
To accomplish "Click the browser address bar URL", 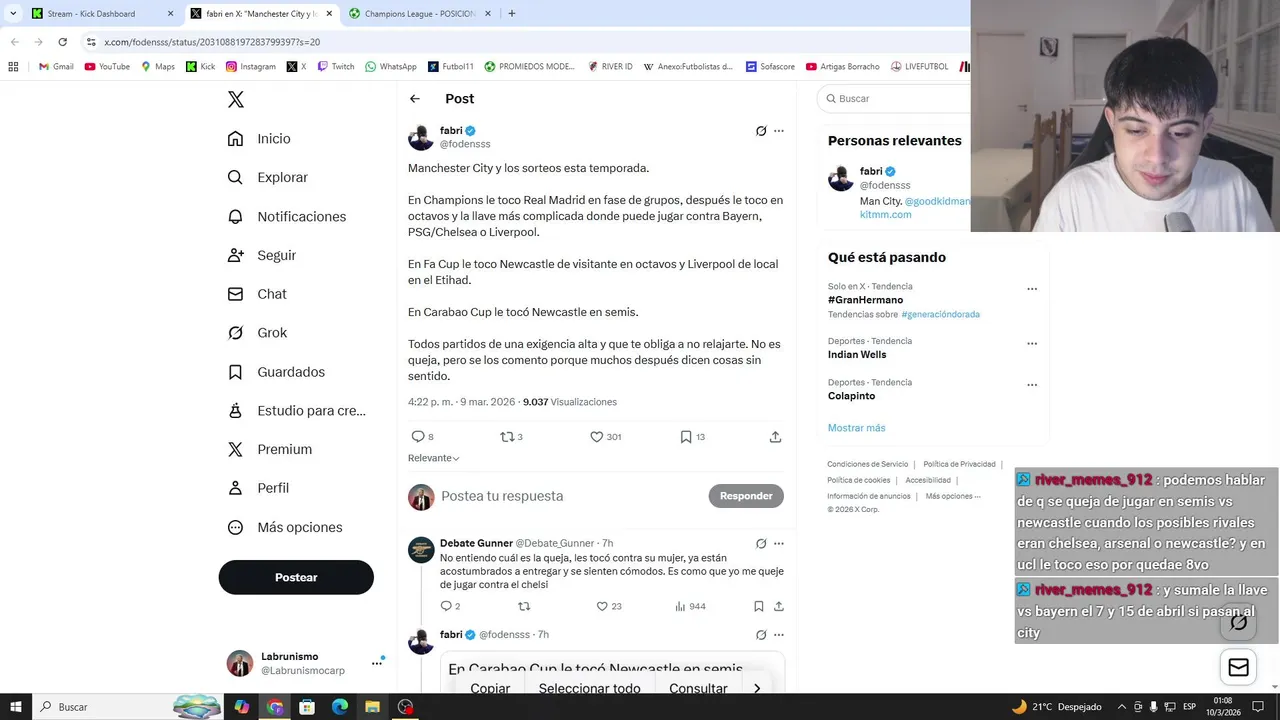I will click(x=212, y=42).
